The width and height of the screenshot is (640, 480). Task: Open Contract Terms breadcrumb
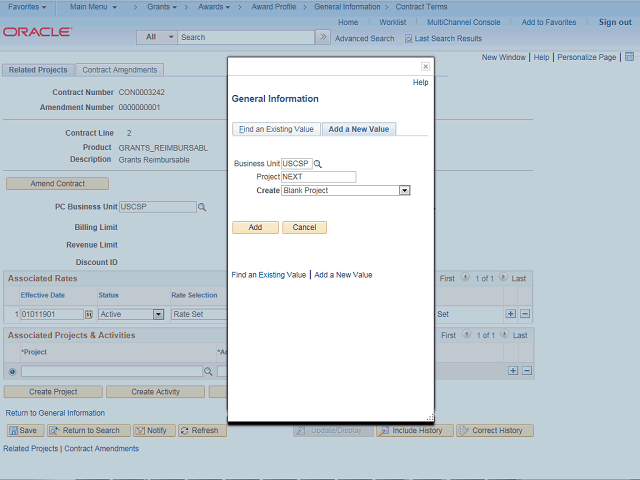[x=421, y=7]
